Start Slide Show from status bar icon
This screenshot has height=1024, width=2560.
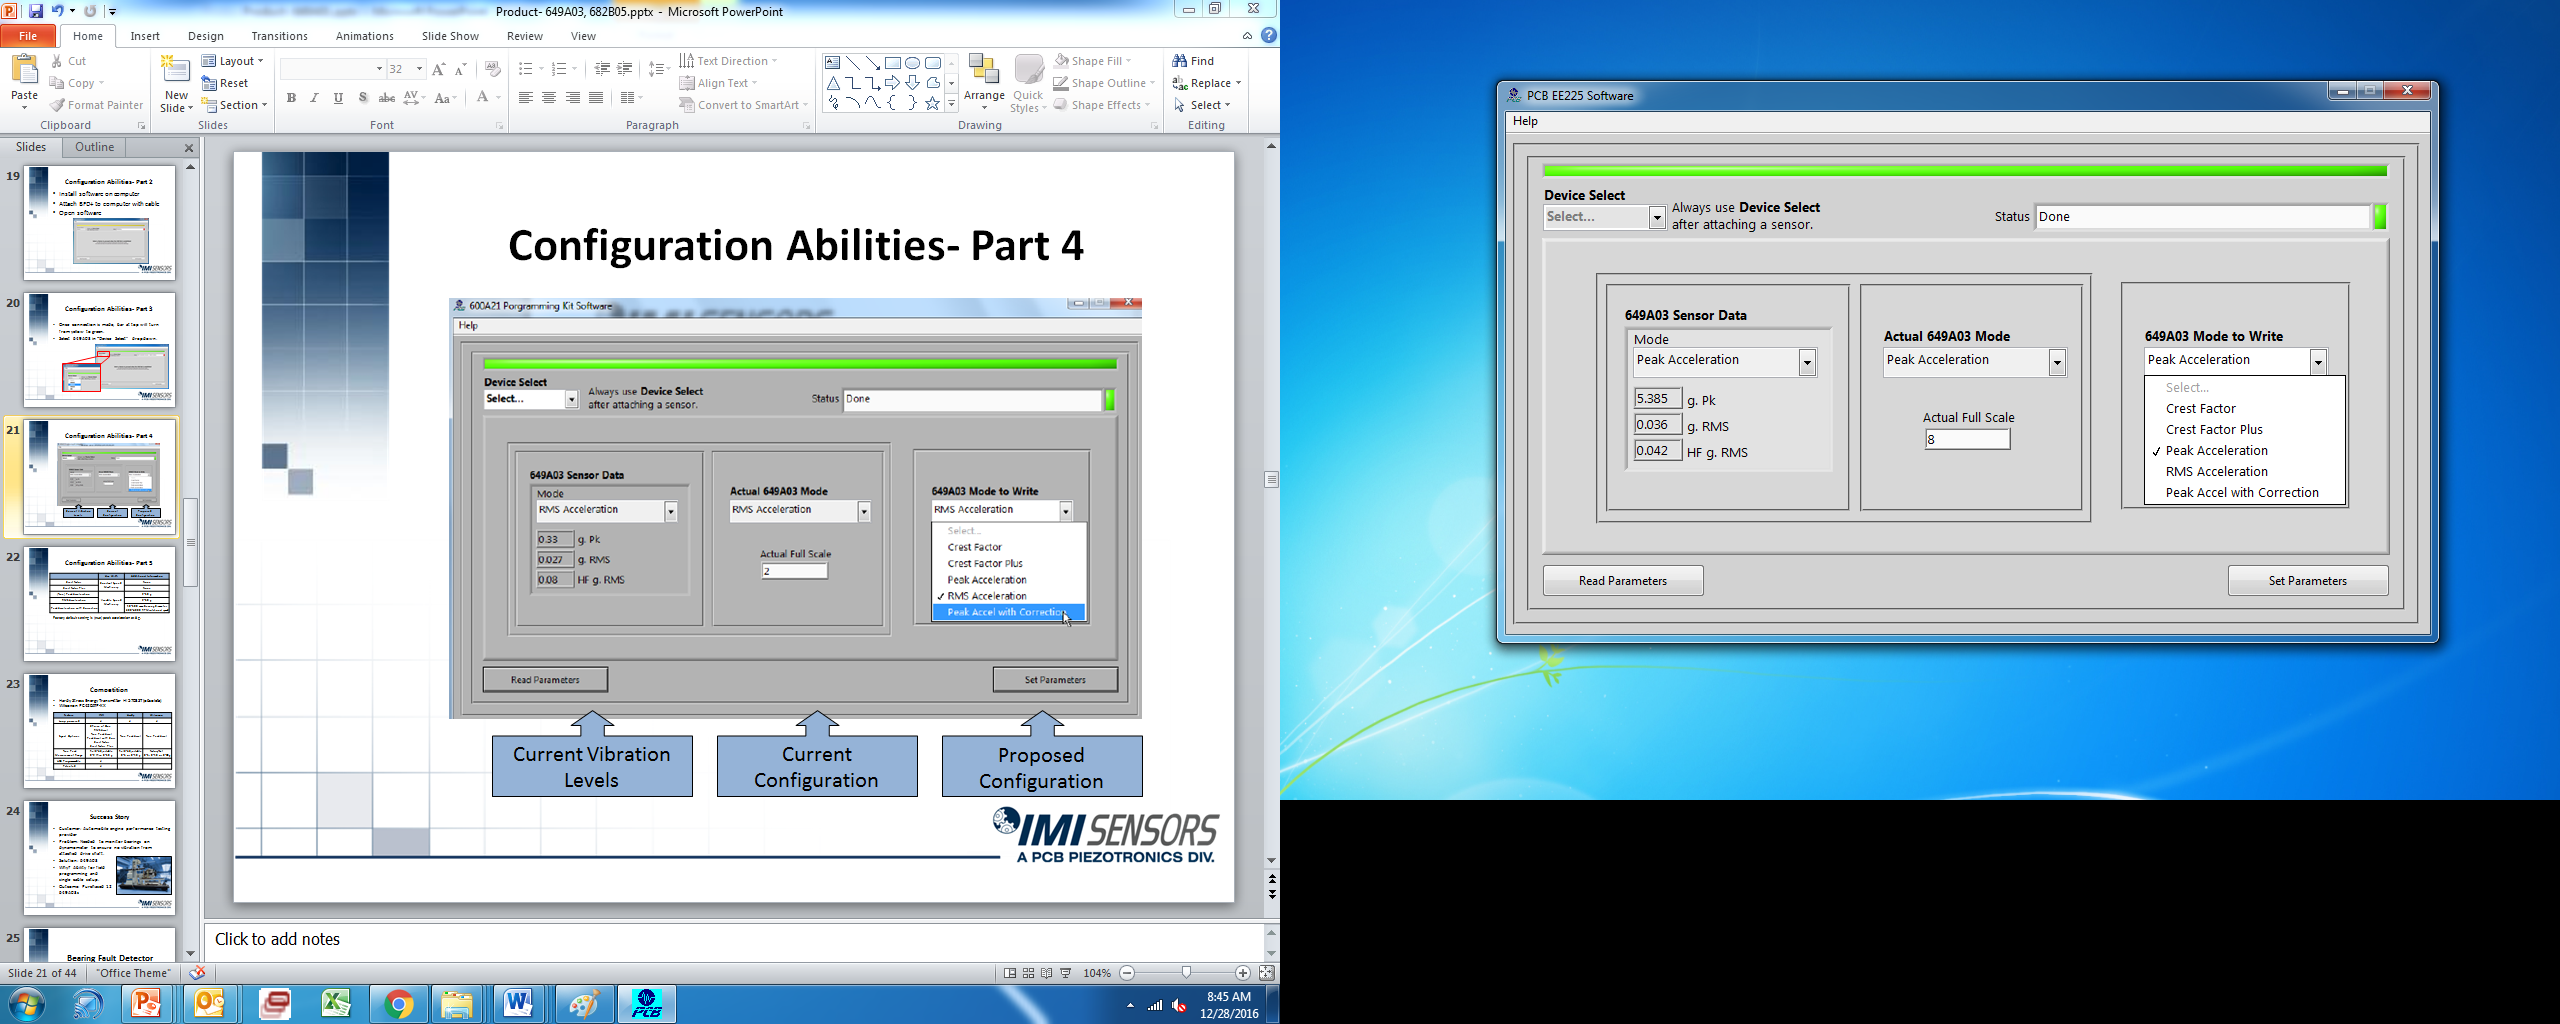click(x=1066, y=973)
